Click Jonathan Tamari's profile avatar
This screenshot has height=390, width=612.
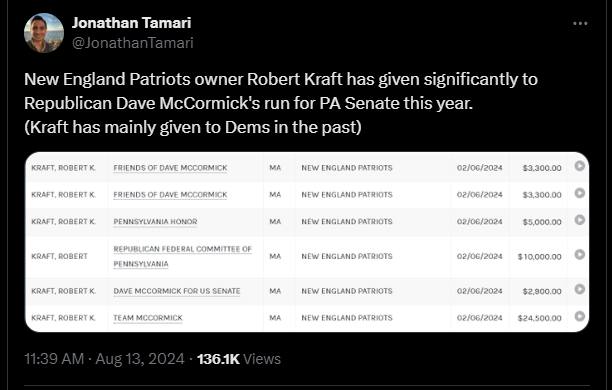pyautogui.click(x=44, y=33)
